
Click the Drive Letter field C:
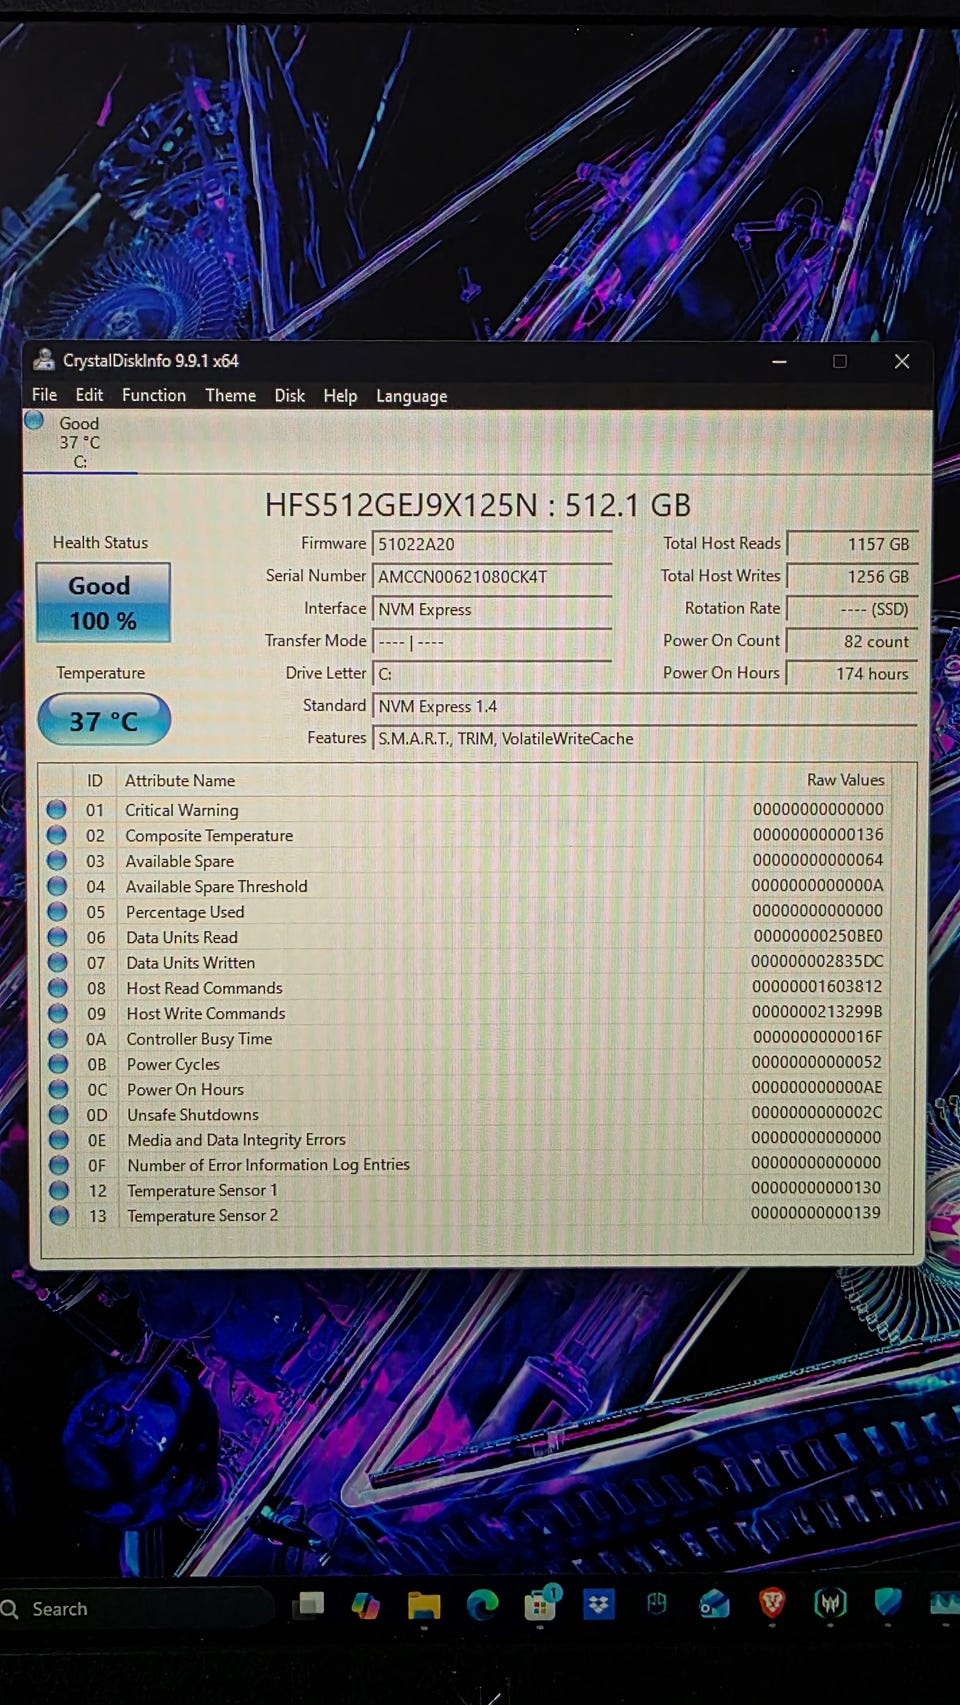click(492, 674)
